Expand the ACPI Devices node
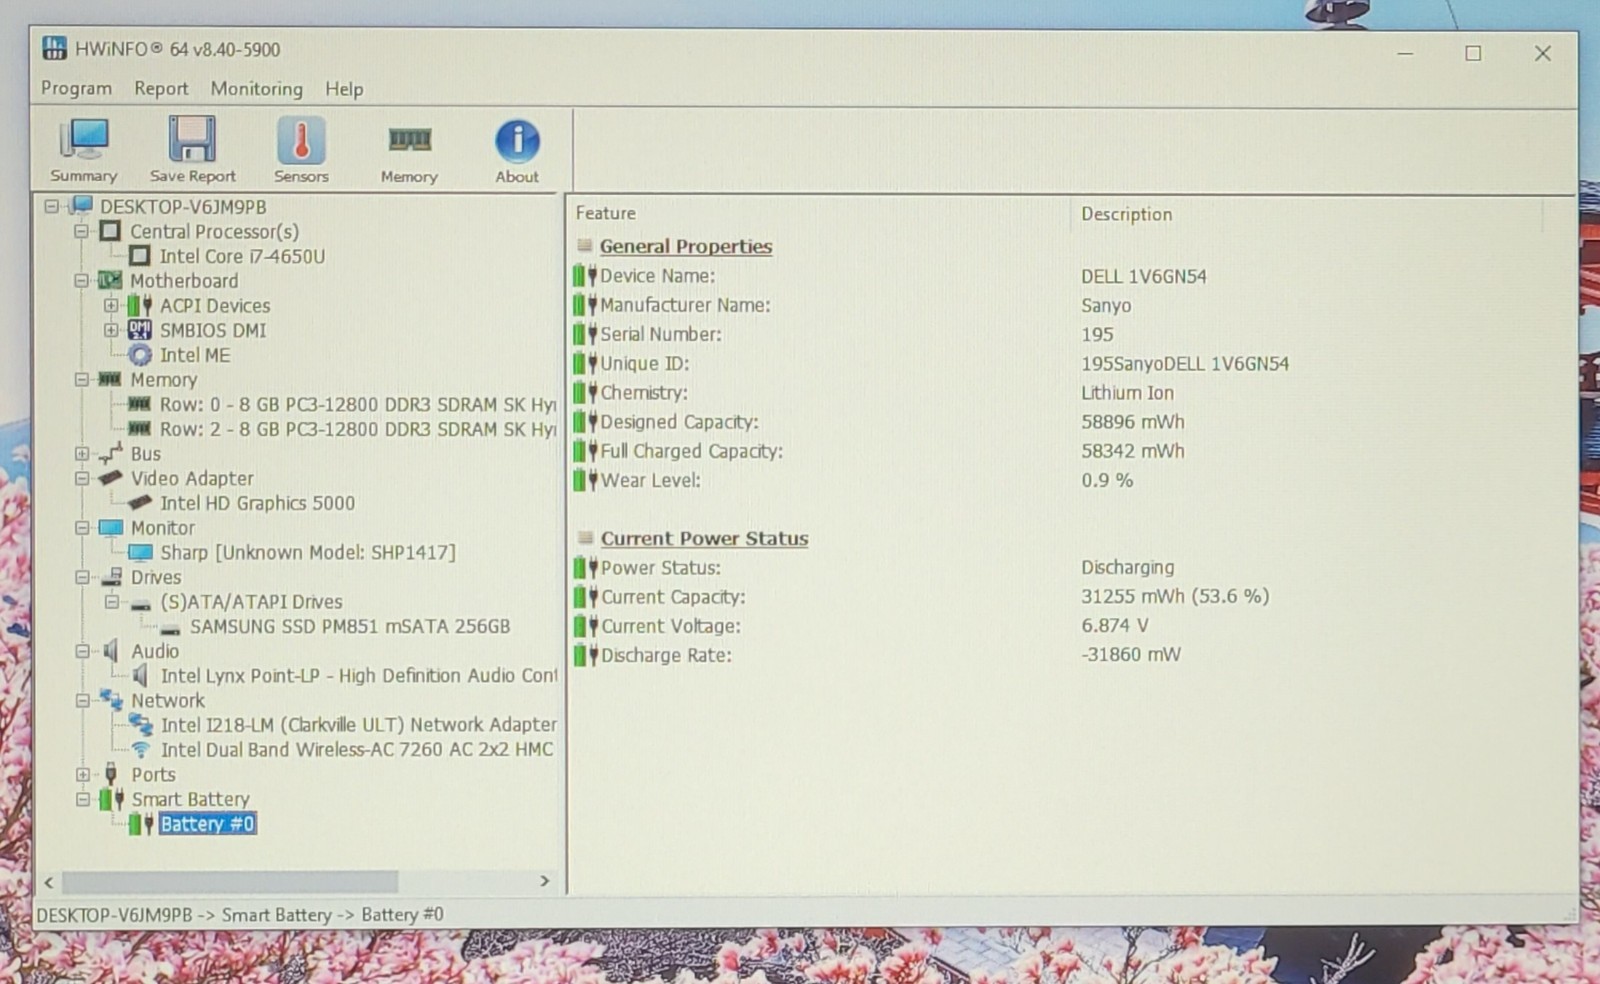The width and height of the screenshot is (1600, 984). 110,305
